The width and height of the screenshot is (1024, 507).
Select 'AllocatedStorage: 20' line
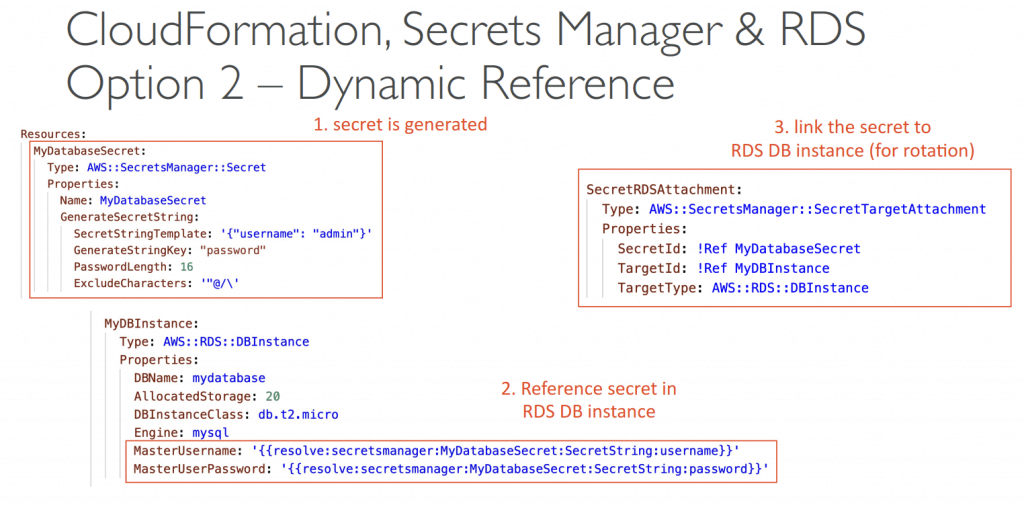(207, 396)
